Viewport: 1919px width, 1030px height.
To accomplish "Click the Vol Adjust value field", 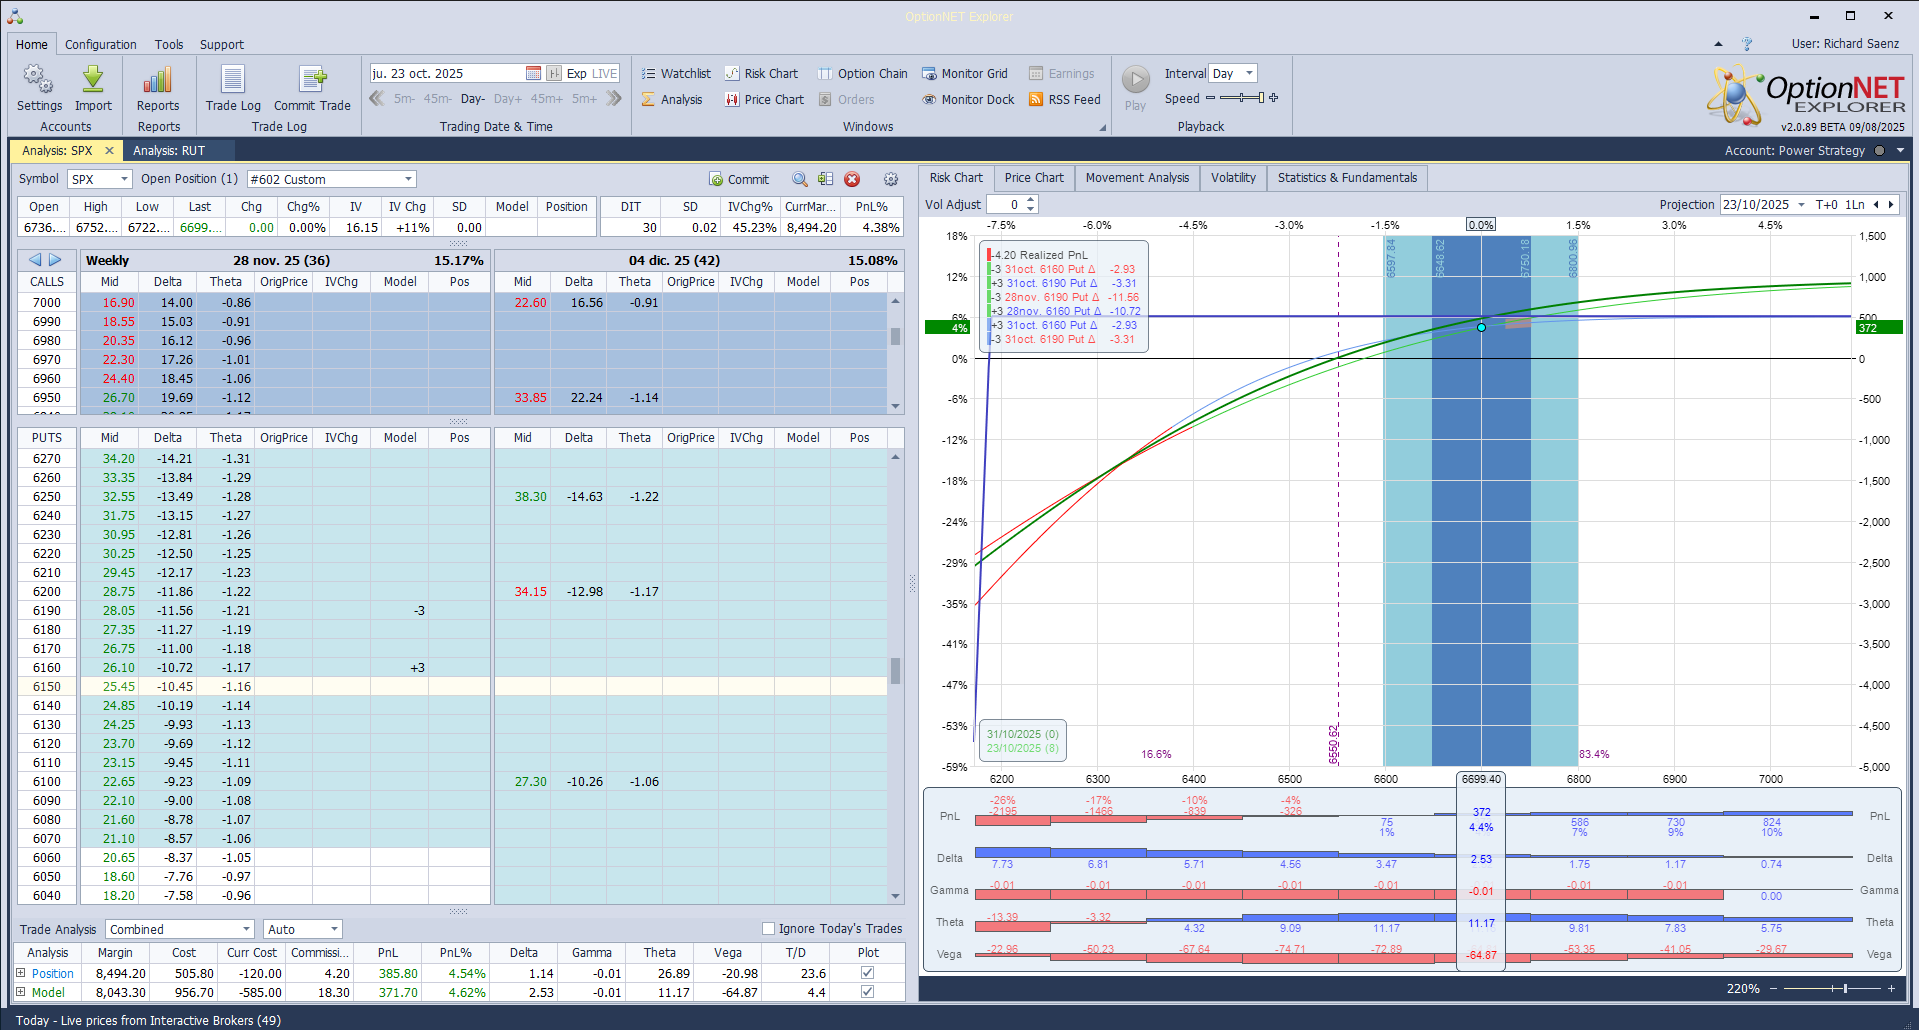I will click(x=1005, y=205).
